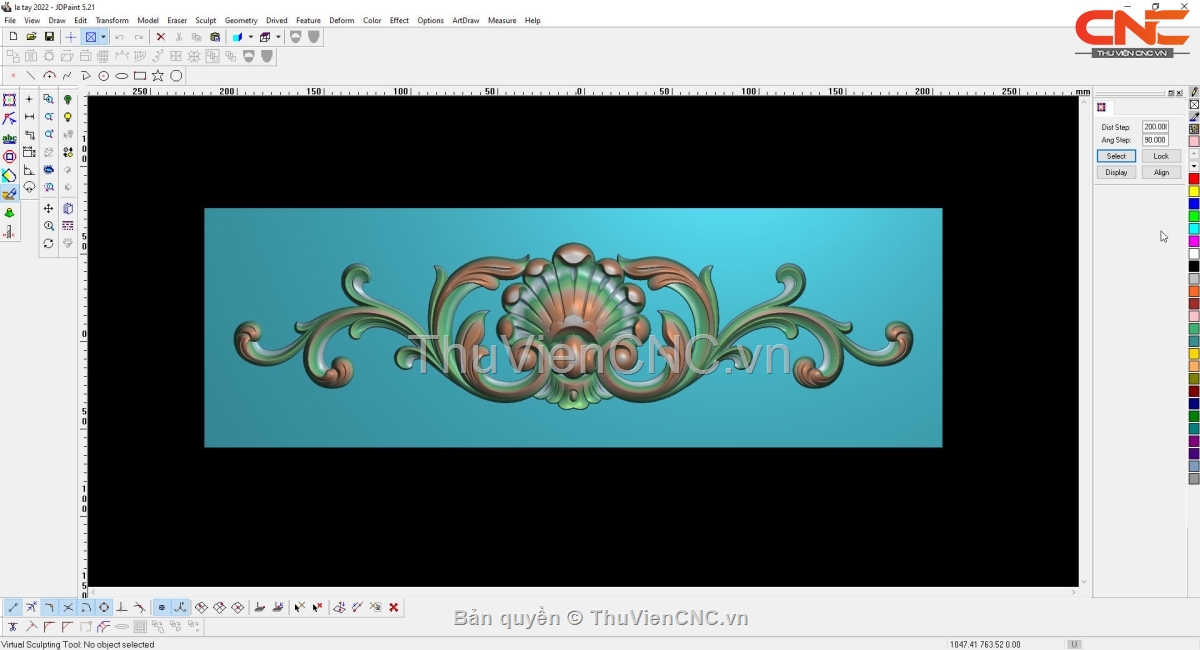Pick the red color swatch

click(1194, 179)
